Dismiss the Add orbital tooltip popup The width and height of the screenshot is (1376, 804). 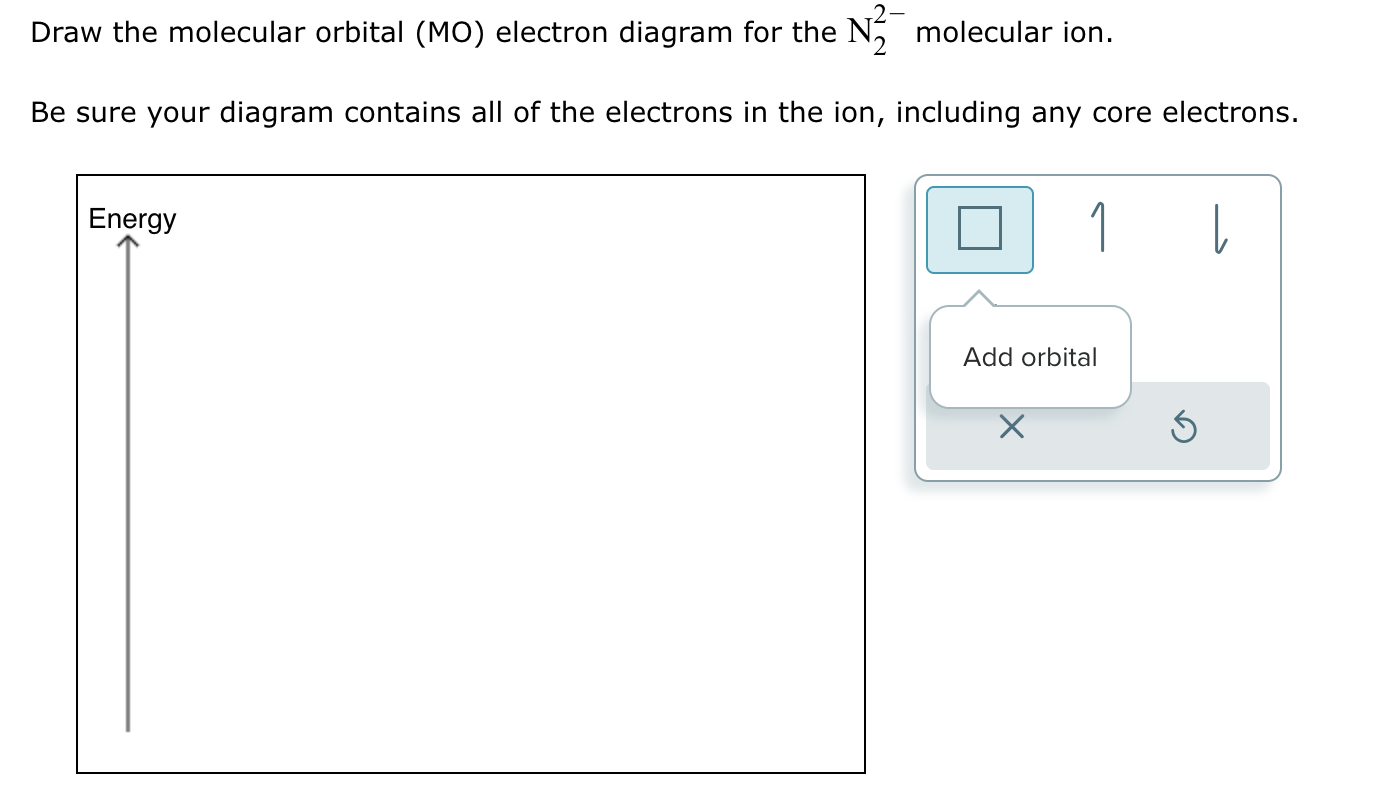tap(1029, 357)
